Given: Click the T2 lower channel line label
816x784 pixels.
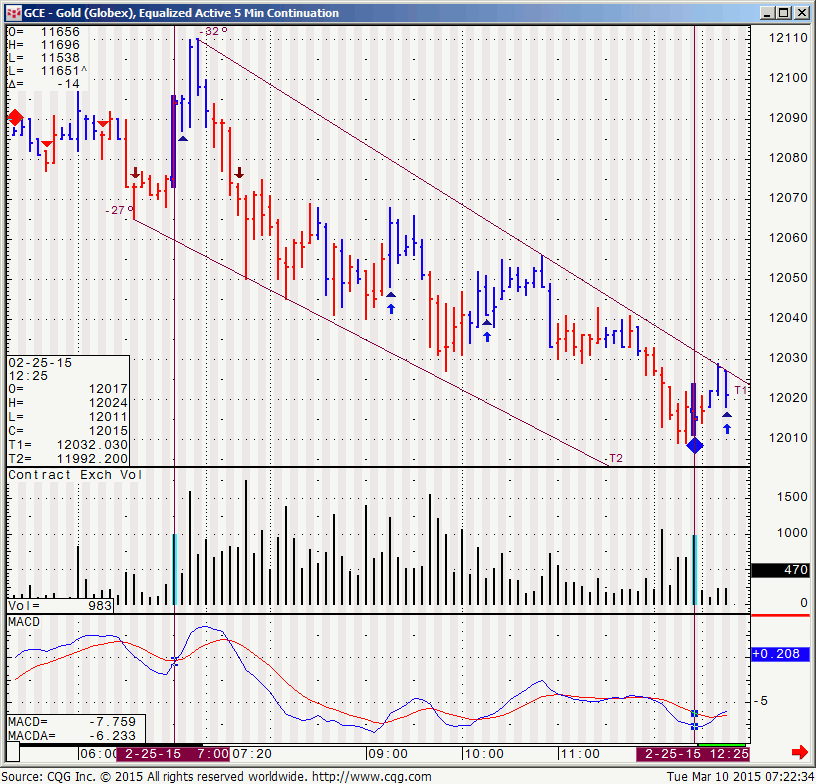Looking at the screenshot, I should pyautogui.click(x=616, y=458).
